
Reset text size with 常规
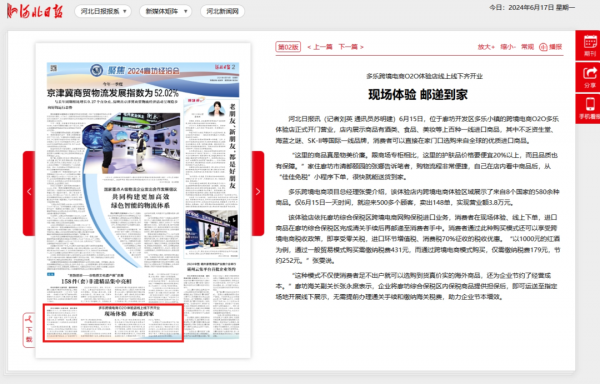(x=527, y=47)
